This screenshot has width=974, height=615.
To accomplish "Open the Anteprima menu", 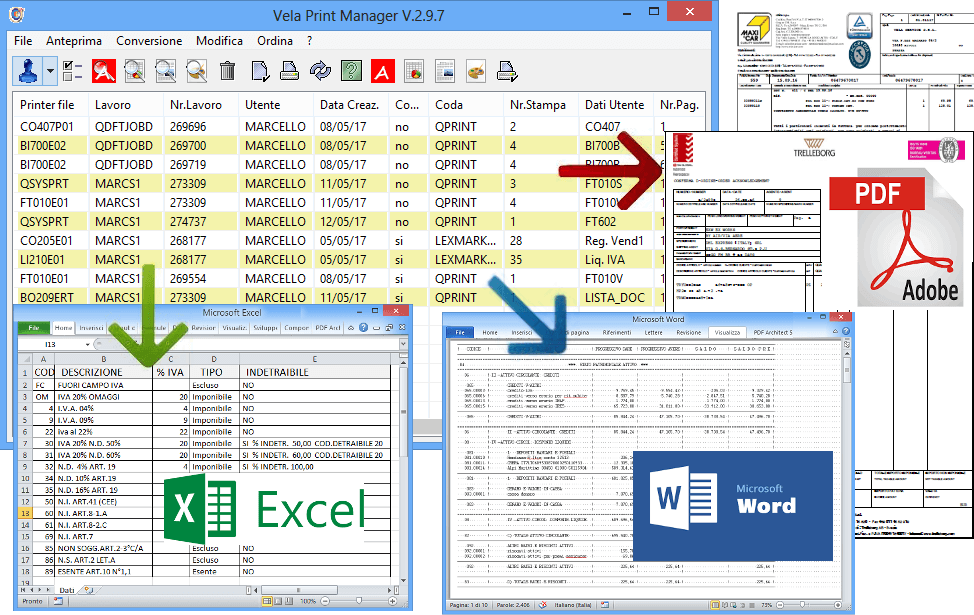I will [74, 40].
